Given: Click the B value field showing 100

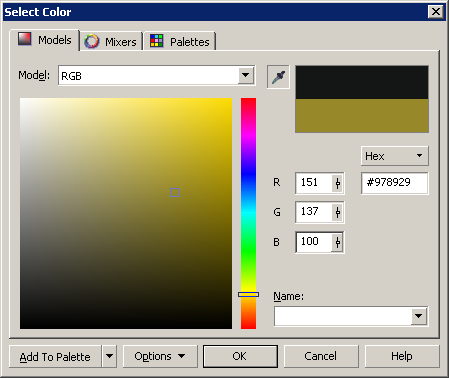Looking at the screenshot, I should pos(314,242).
